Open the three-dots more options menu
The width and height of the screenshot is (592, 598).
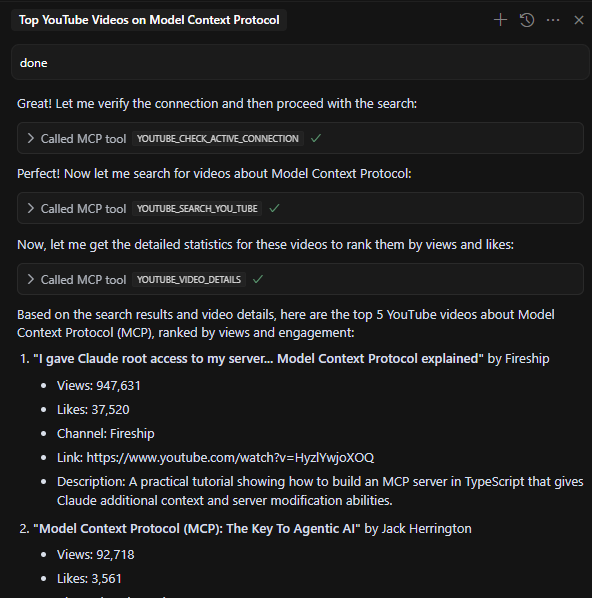click(553, 20)
